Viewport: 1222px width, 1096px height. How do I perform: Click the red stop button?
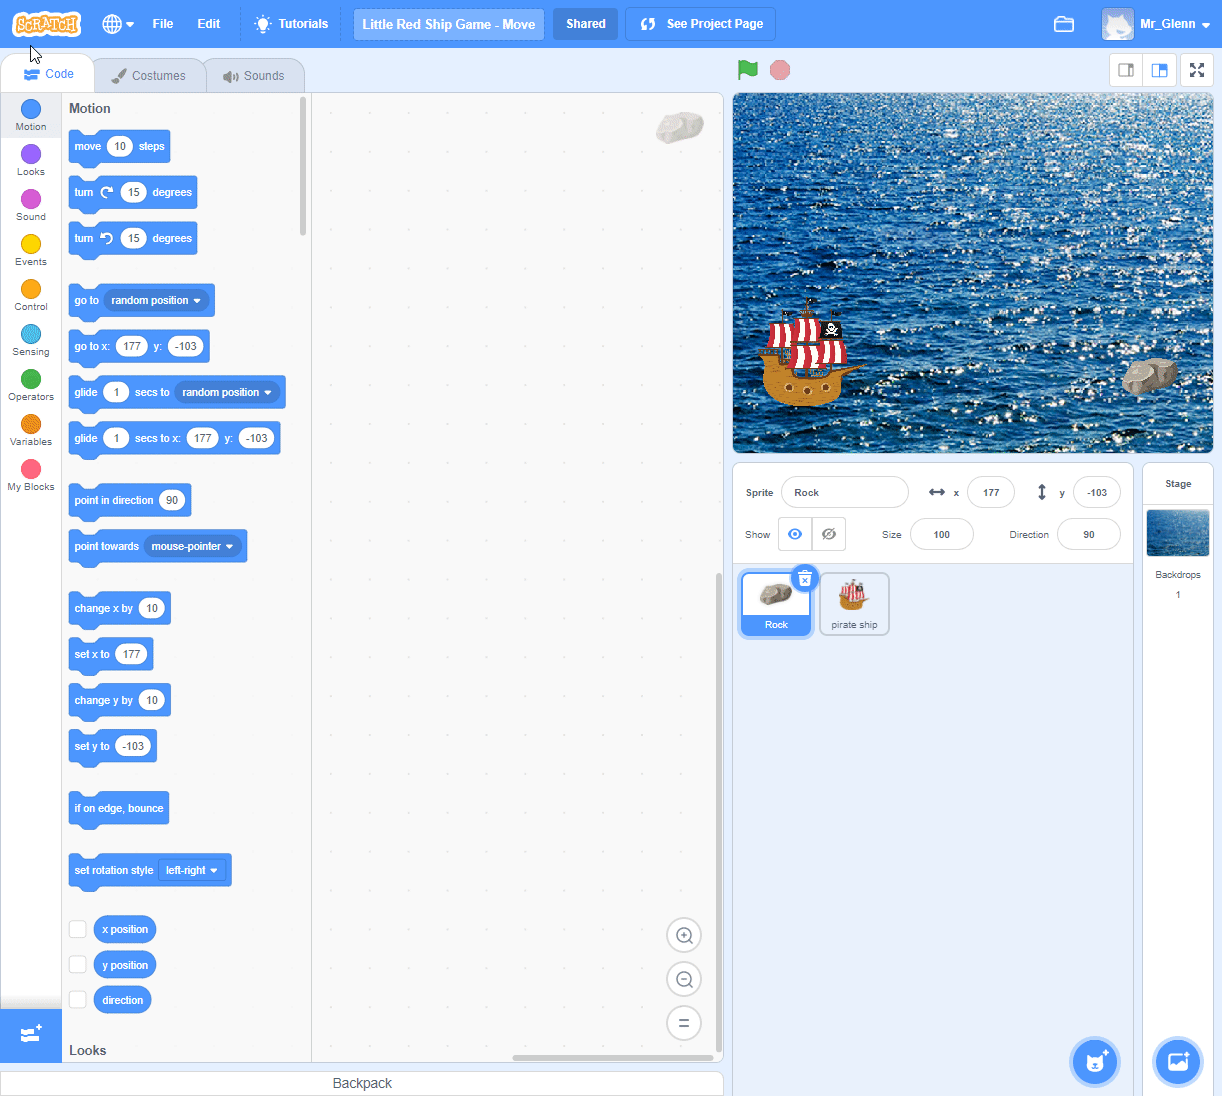click(780, 69)
